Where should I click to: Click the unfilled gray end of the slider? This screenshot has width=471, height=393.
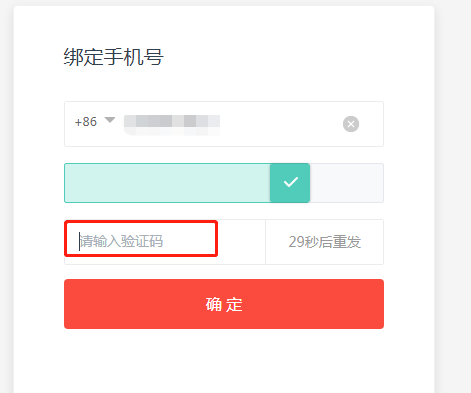(347, 183)
